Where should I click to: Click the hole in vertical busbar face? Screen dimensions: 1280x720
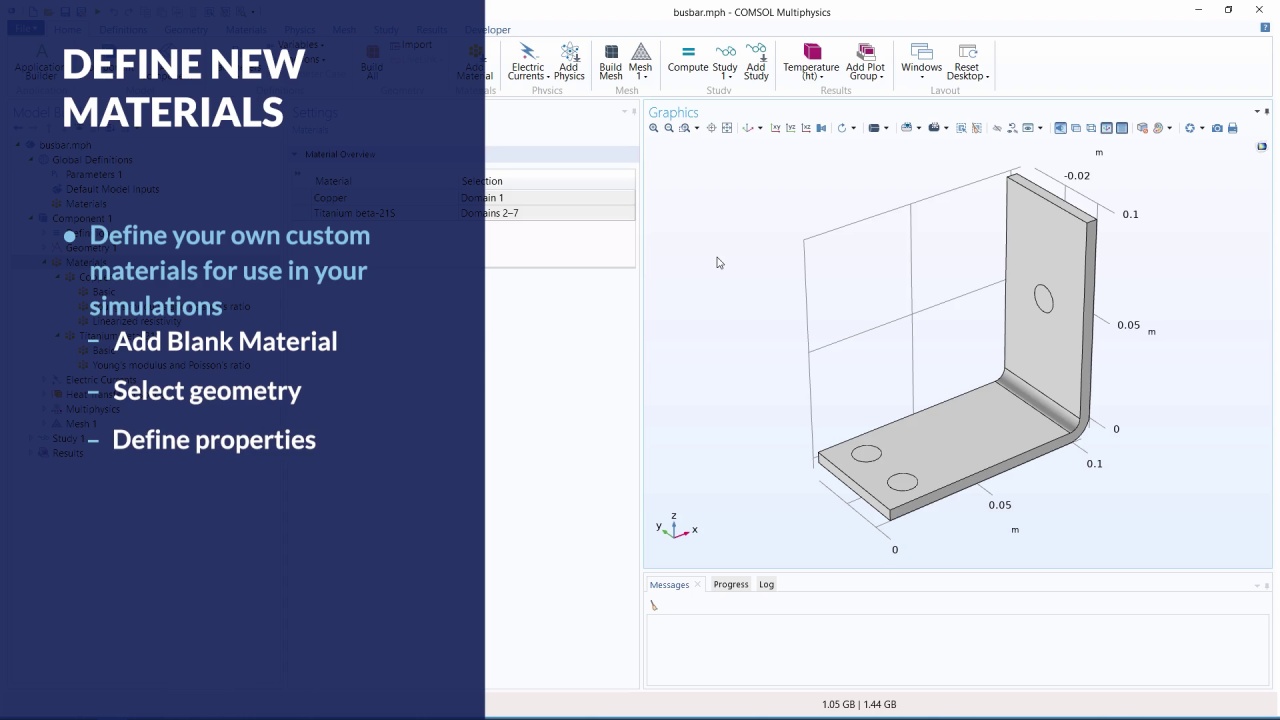[1044, 299]
